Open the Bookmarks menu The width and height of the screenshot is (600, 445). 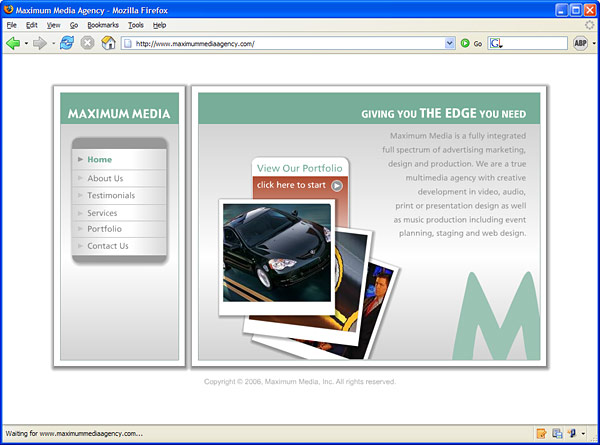[103, 25]
